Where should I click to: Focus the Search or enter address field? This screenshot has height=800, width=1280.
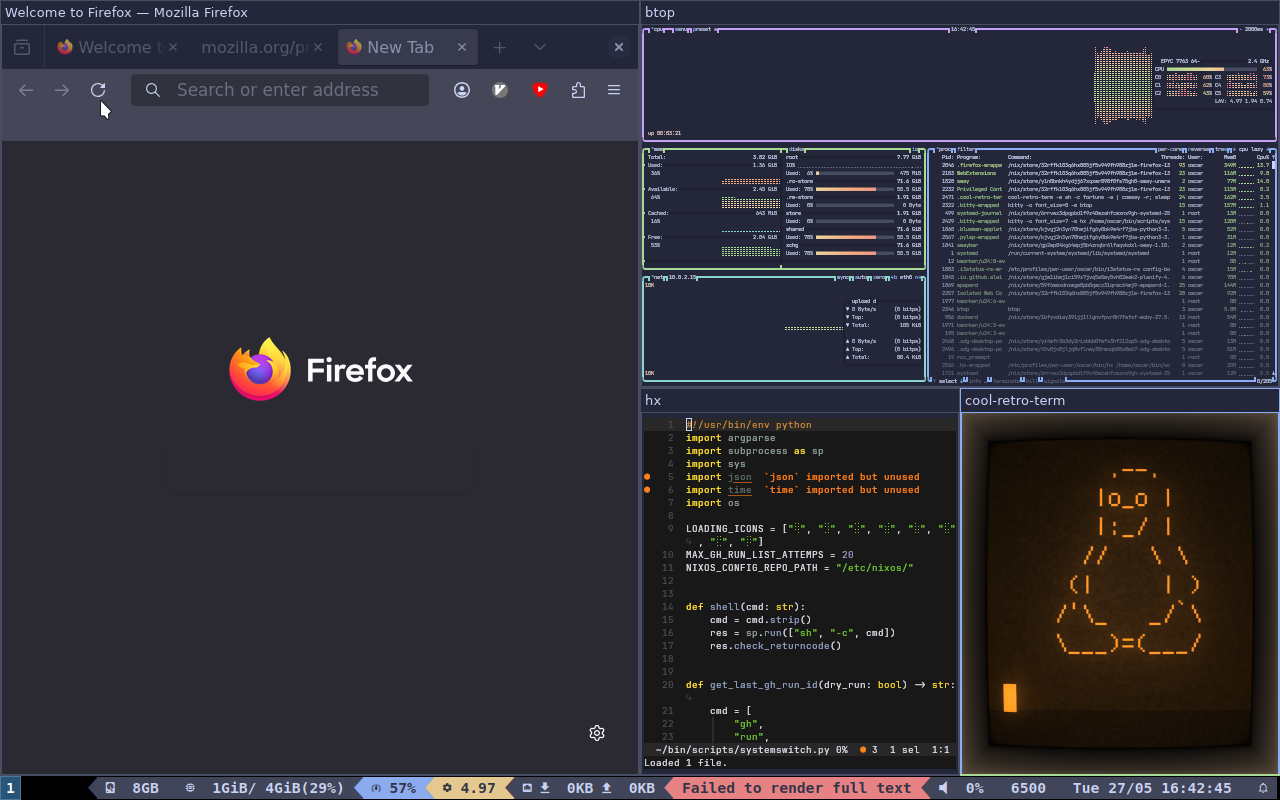tap(280, 90)
